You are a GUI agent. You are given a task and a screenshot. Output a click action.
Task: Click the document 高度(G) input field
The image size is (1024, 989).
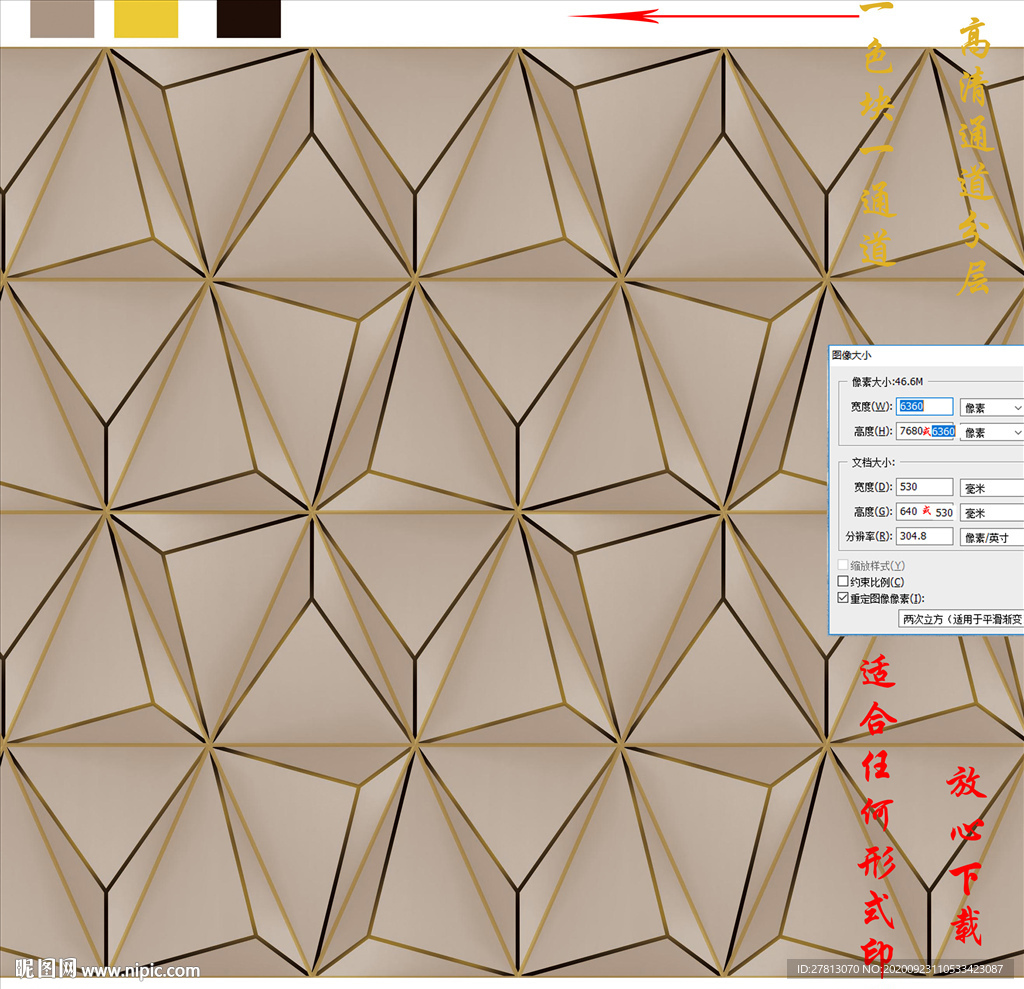point(925,511)
